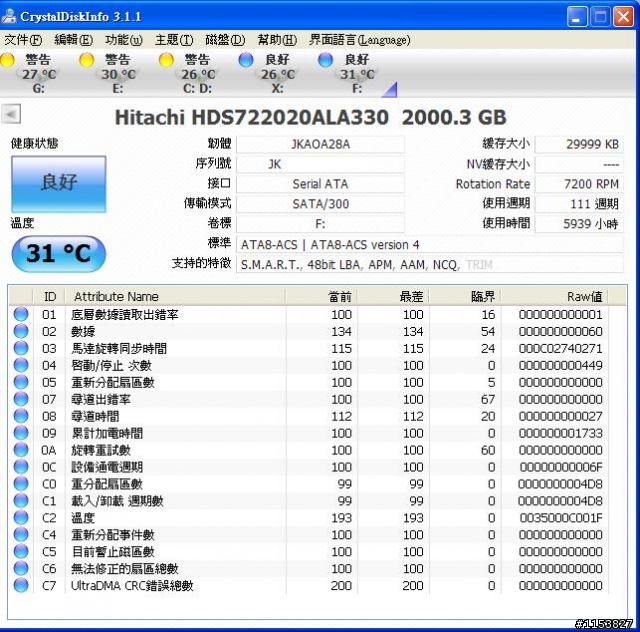
Task: Click status orb of attribute 08 row
Action: pos(21,416)
